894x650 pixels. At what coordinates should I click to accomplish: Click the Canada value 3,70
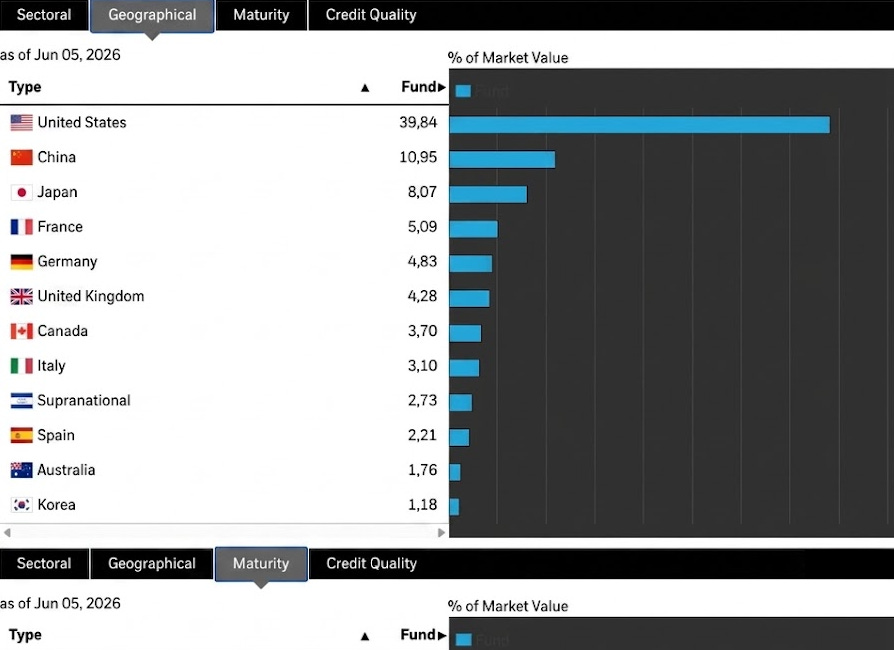pyautogui.click(x=422, y=331)
